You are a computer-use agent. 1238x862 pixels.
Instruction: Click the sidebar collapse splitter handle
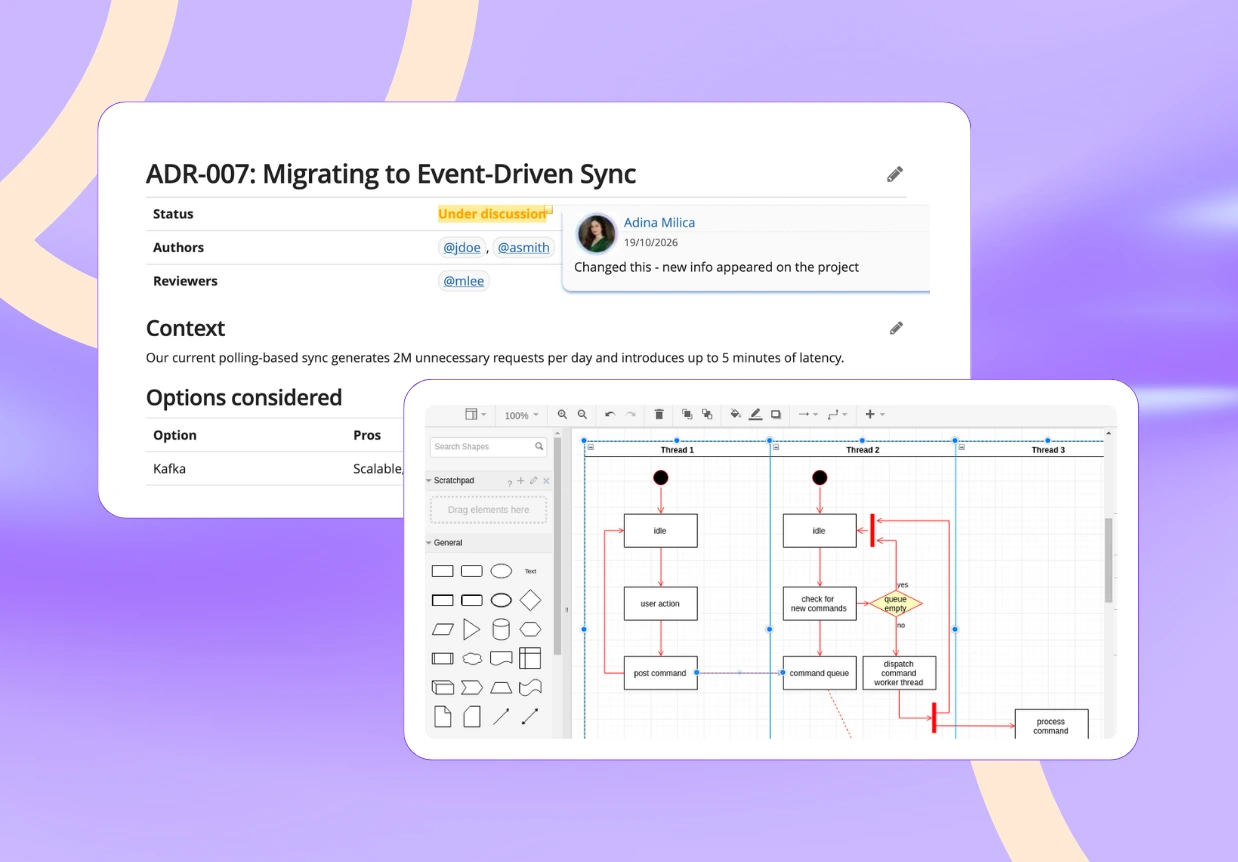point(567,609)
